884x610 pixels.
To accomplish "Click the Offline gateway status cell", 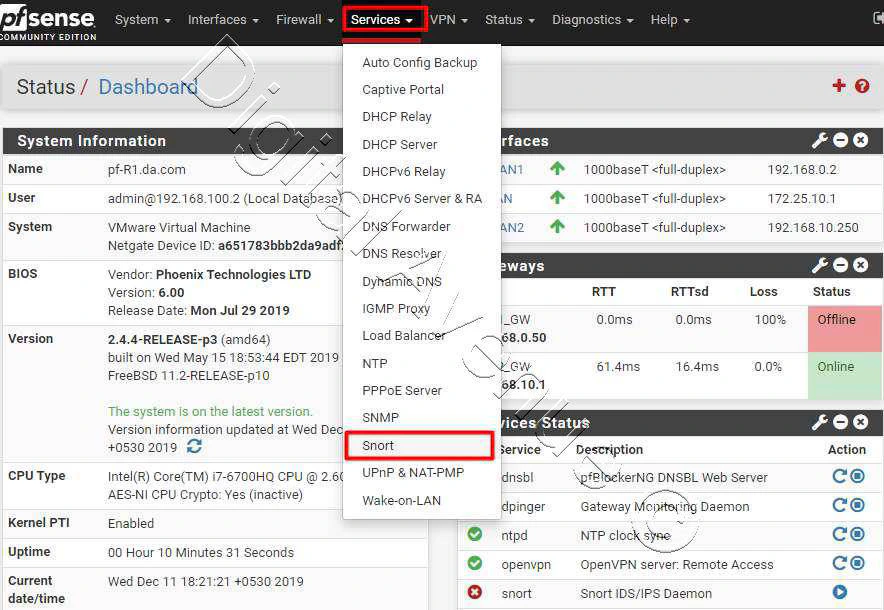I will tap(845, 329).
